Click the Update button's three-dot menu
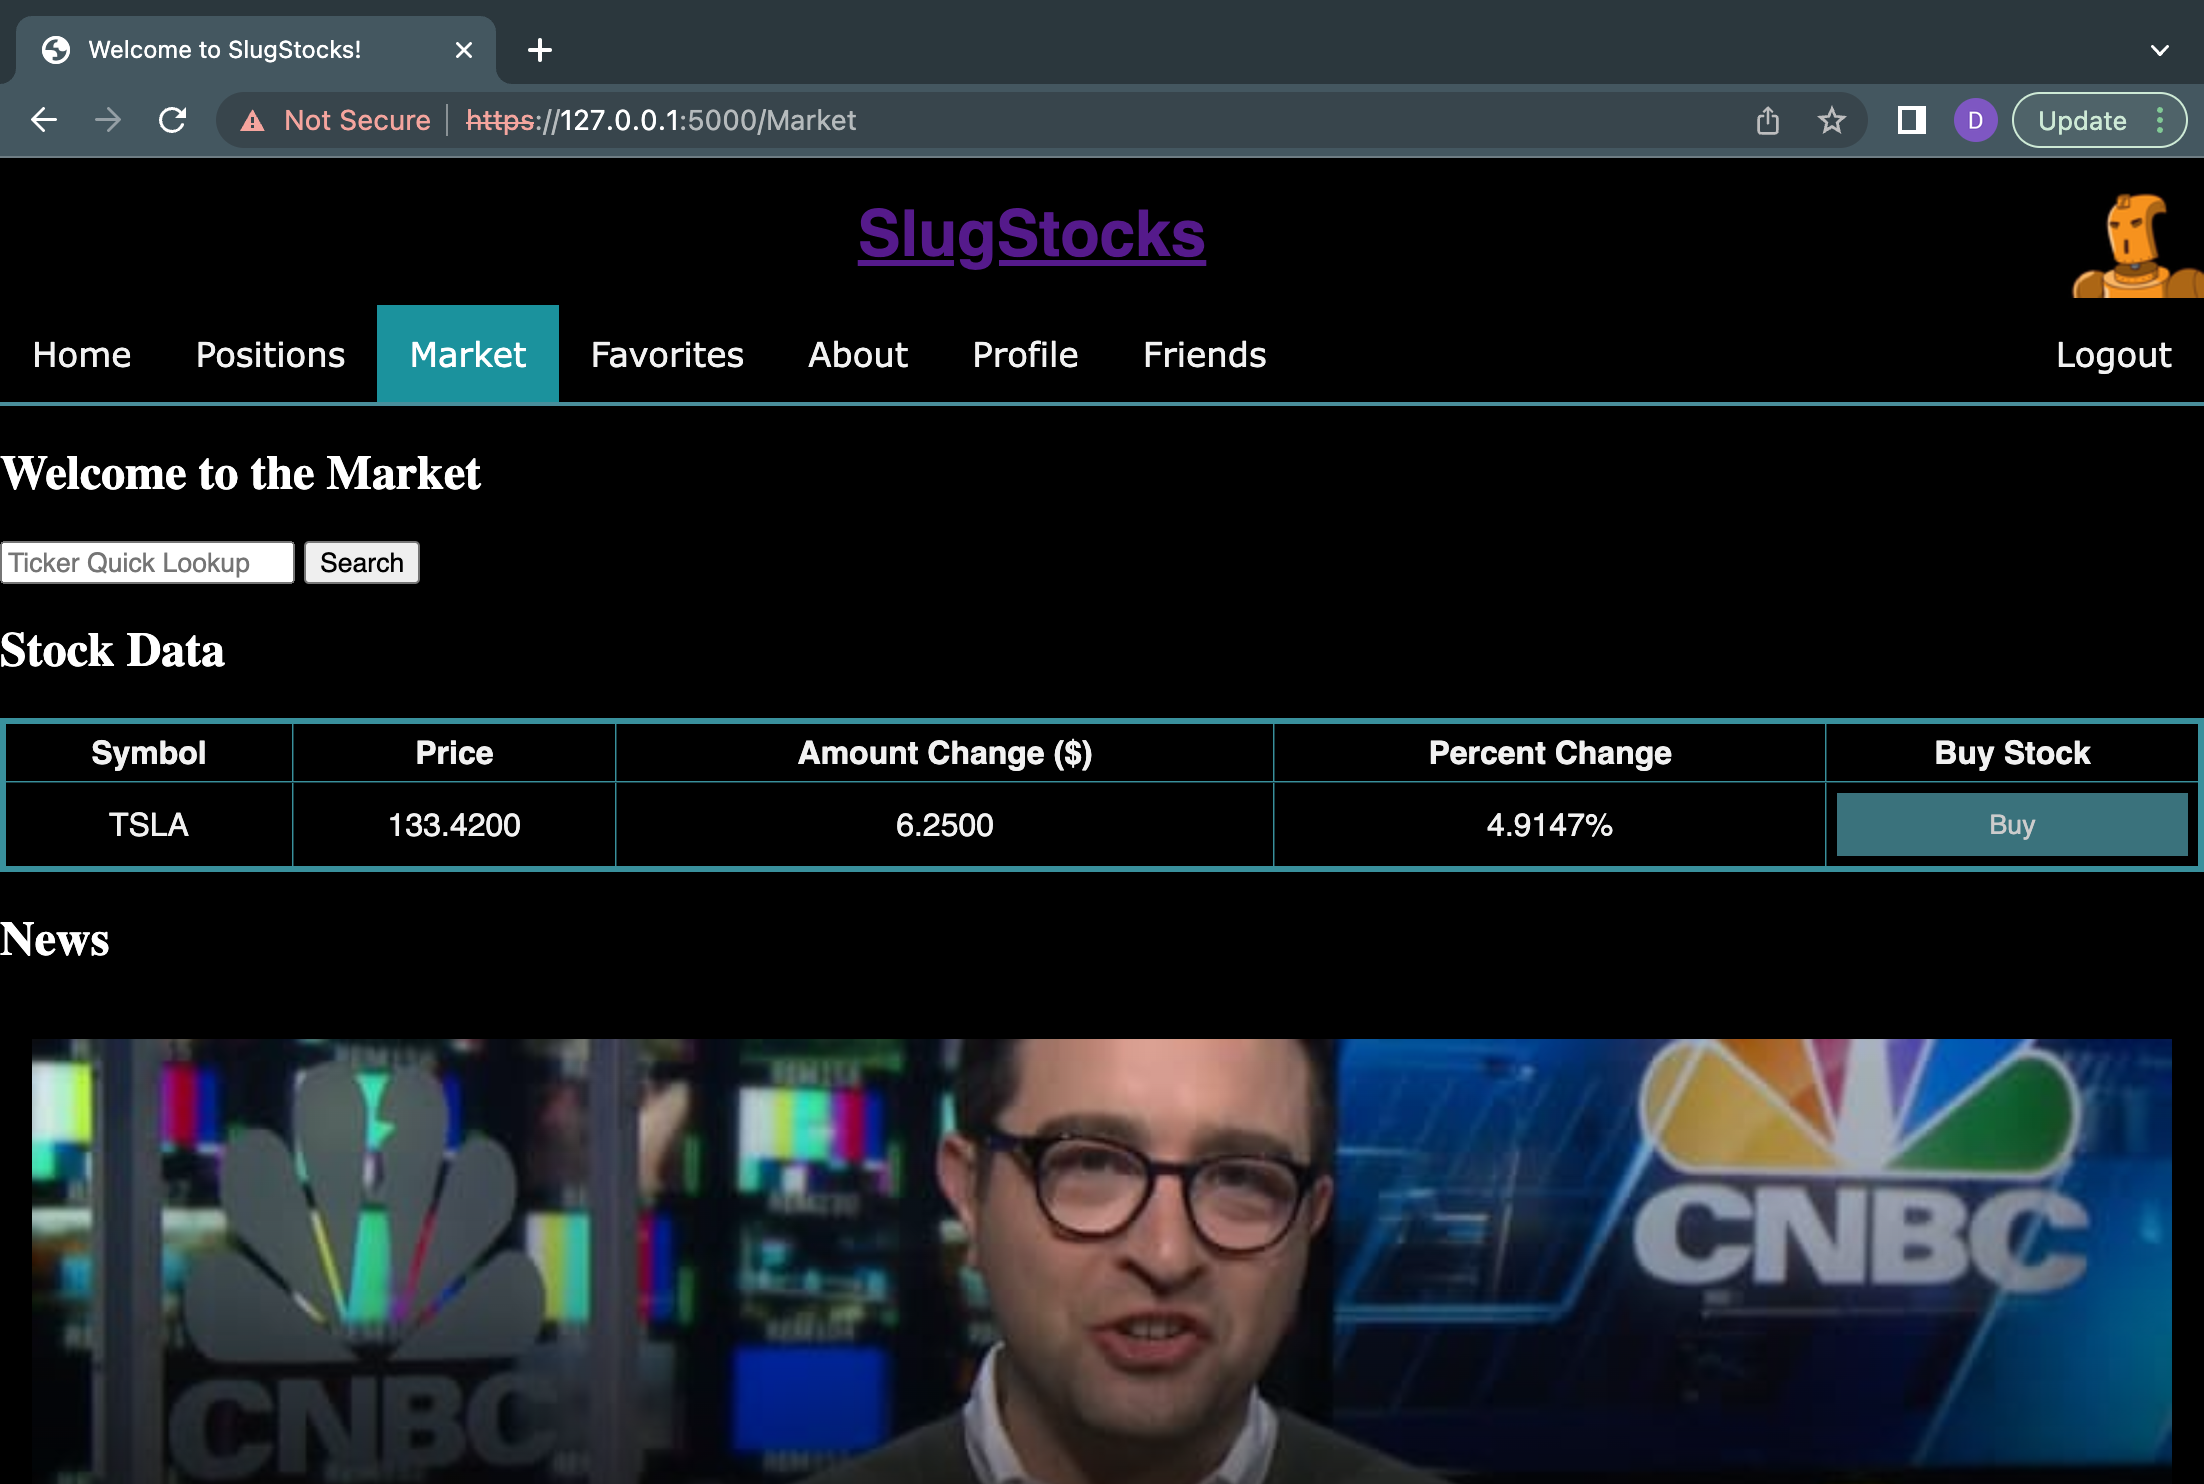2204x1484 pixels. pyautogui.click(x=2160, y=120)
